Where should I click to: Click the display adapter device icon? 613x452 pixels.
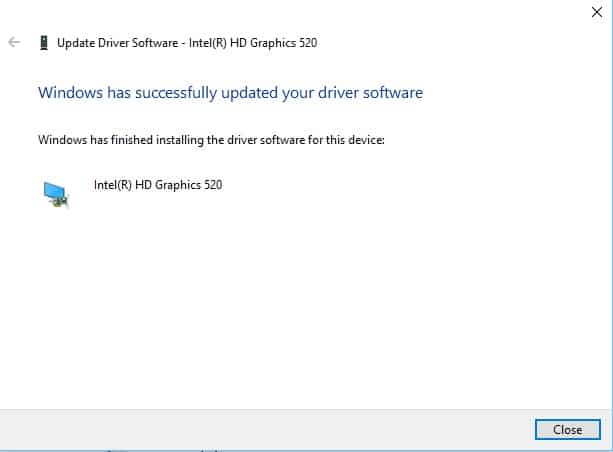[x=56, y=194]
